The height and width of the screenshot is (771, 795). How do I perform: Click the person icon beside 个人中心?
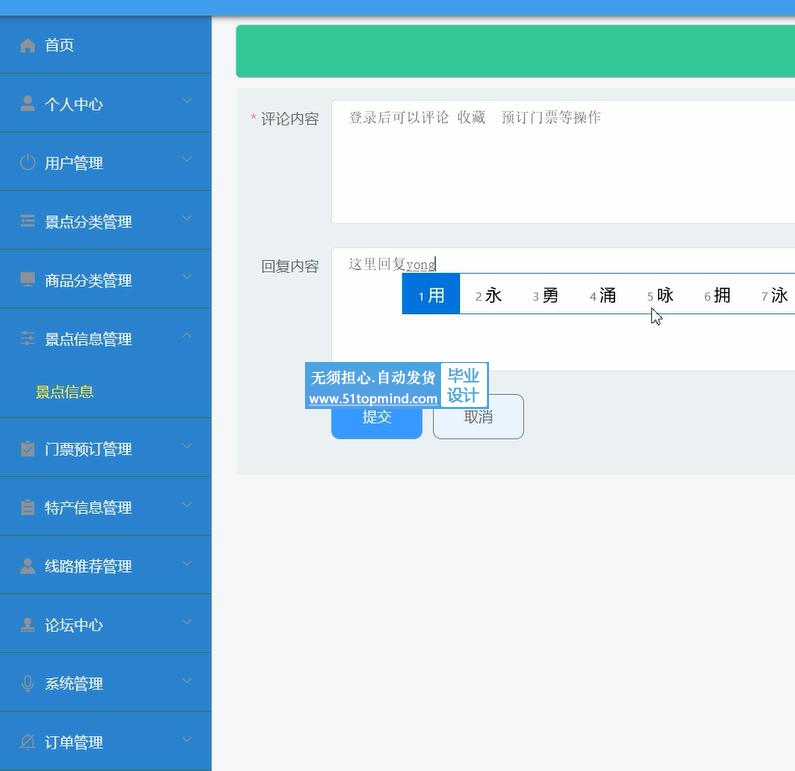click(27, 104)
